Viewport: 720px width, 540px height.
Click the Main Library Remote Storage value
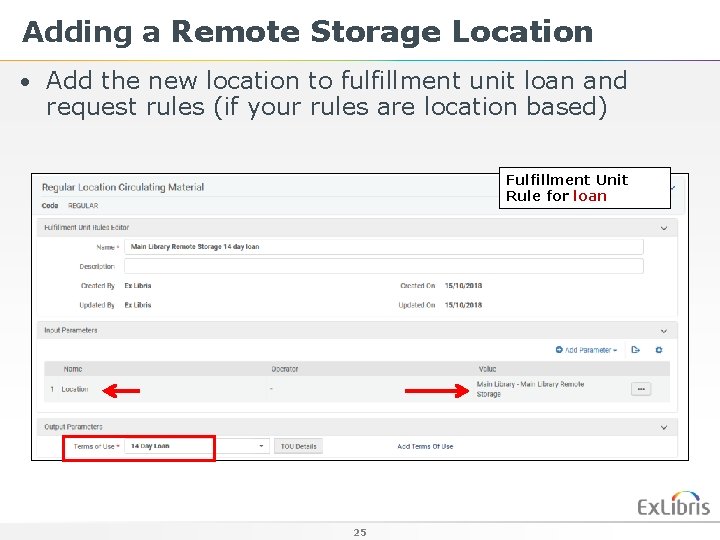coord(530,389)
